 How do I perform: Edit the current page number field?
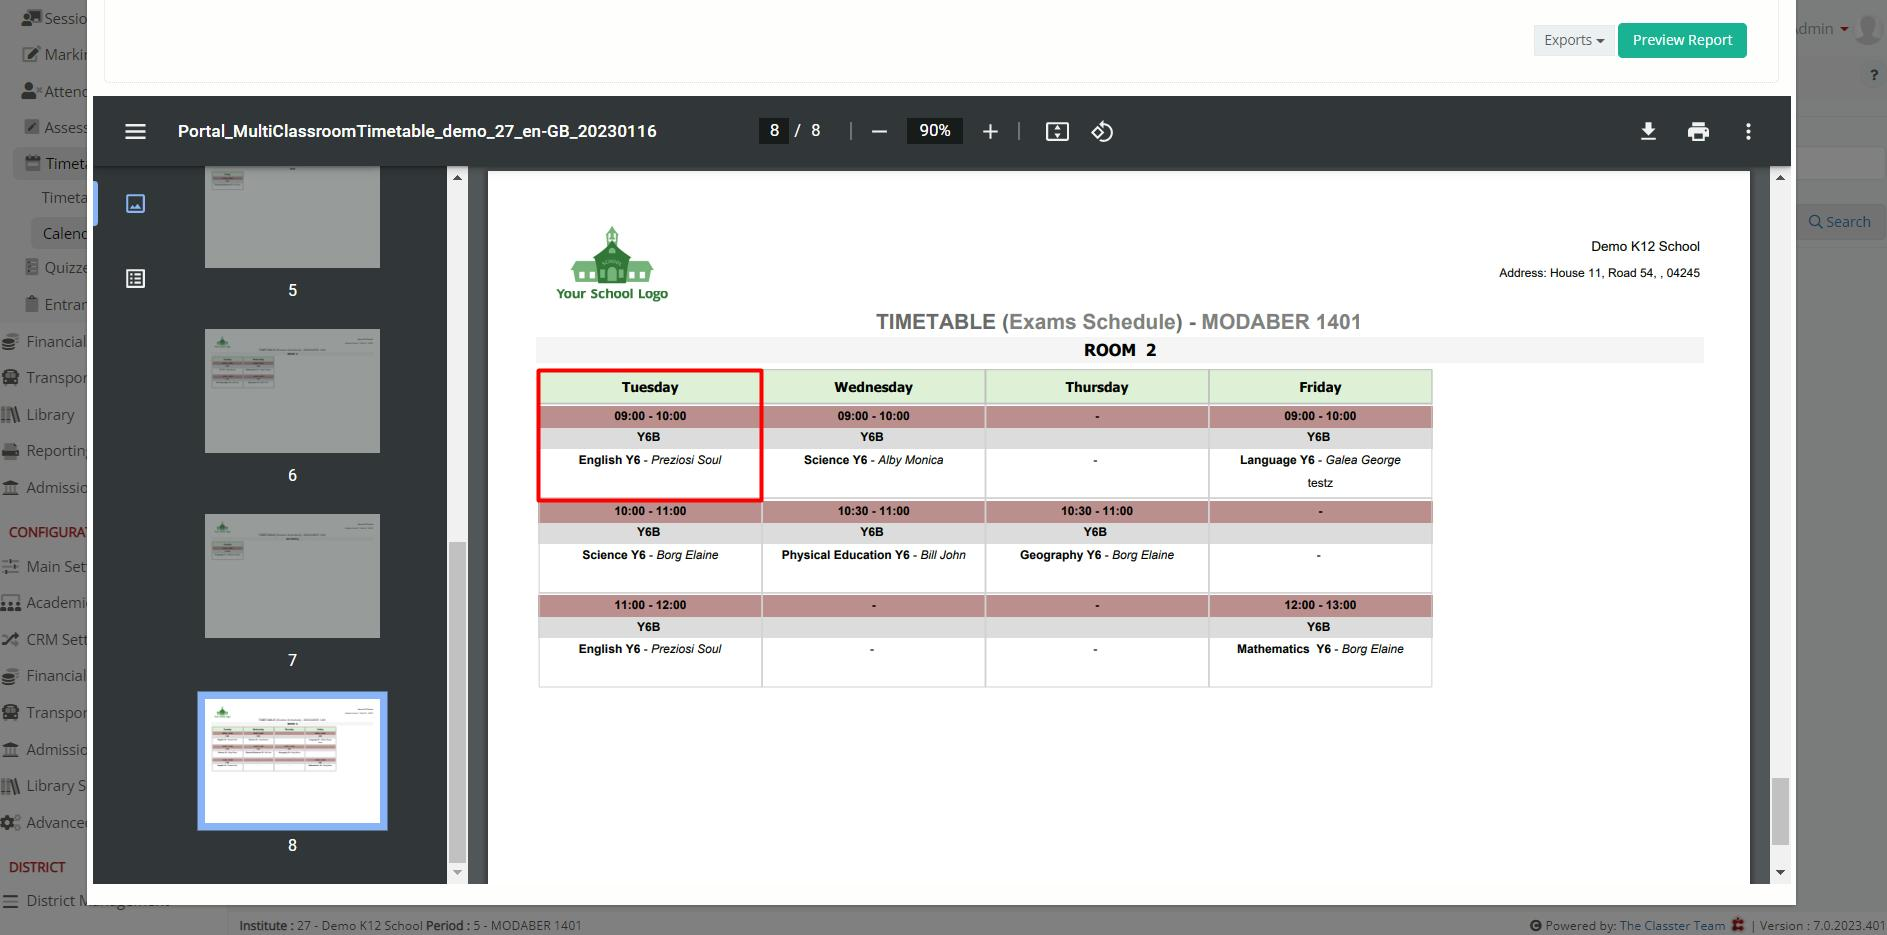point(774,131)
